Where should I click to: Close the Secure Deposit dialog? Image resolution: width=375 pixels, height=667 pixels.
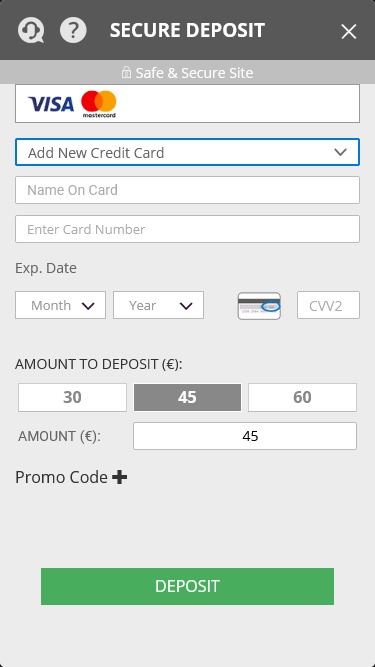tap(349, 31)
